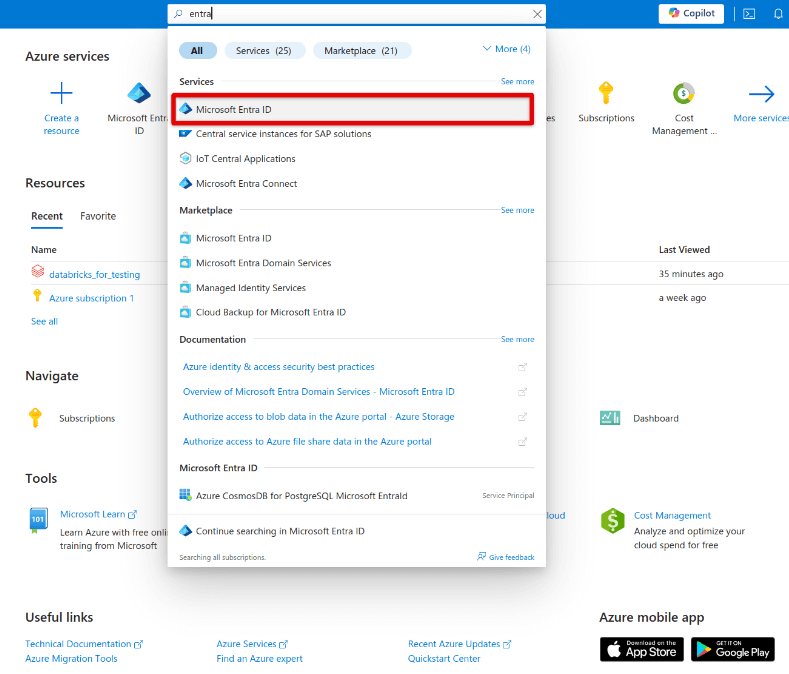Click external link icon for blob data doc
Screen dimensions: 789x674
tap(522, 417)
